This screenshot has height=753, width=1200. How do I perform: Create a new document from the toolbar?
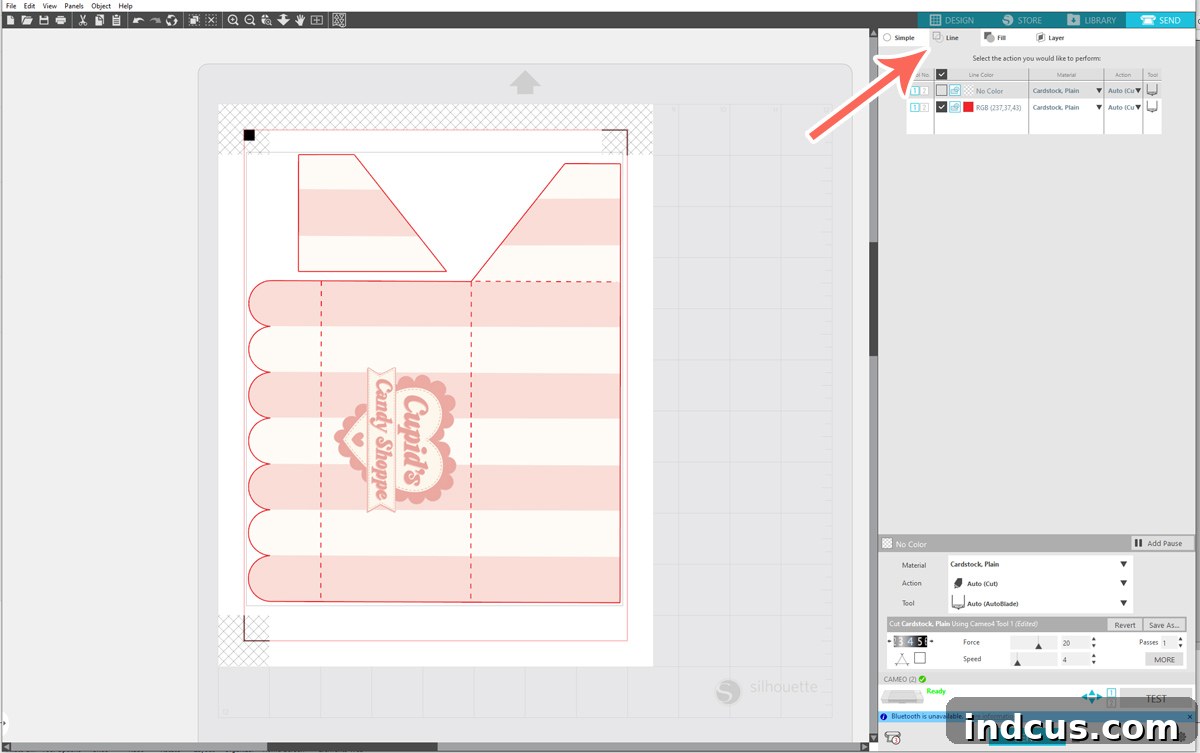[10, 20]
